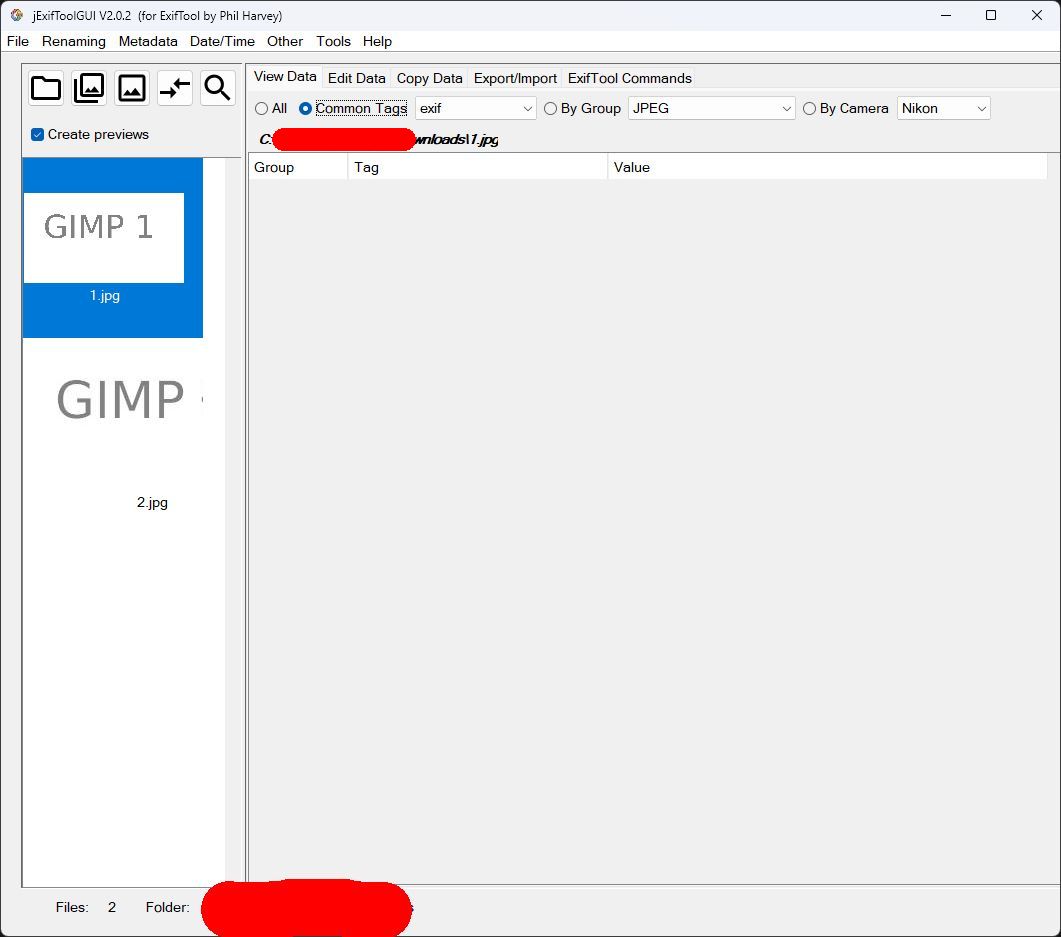Click the load multiple images icon
This screenshot has height=937, width=1061.
point(89,88)
